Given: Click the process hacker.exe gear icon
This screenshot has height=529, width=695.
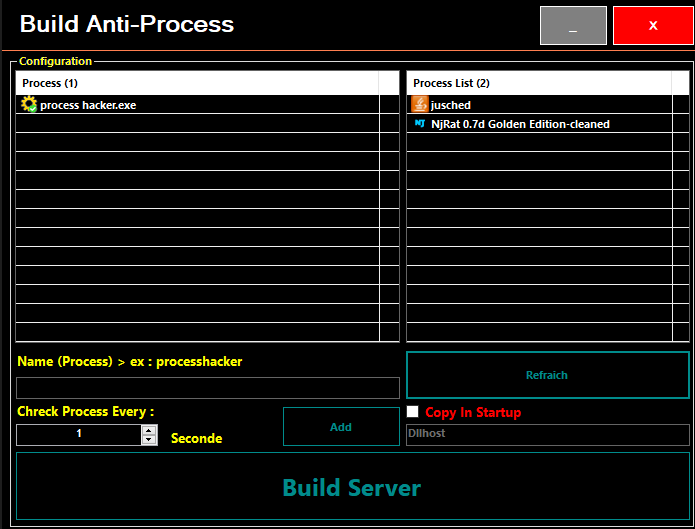Looking at the screenshot, I should [x=28, y=104].
